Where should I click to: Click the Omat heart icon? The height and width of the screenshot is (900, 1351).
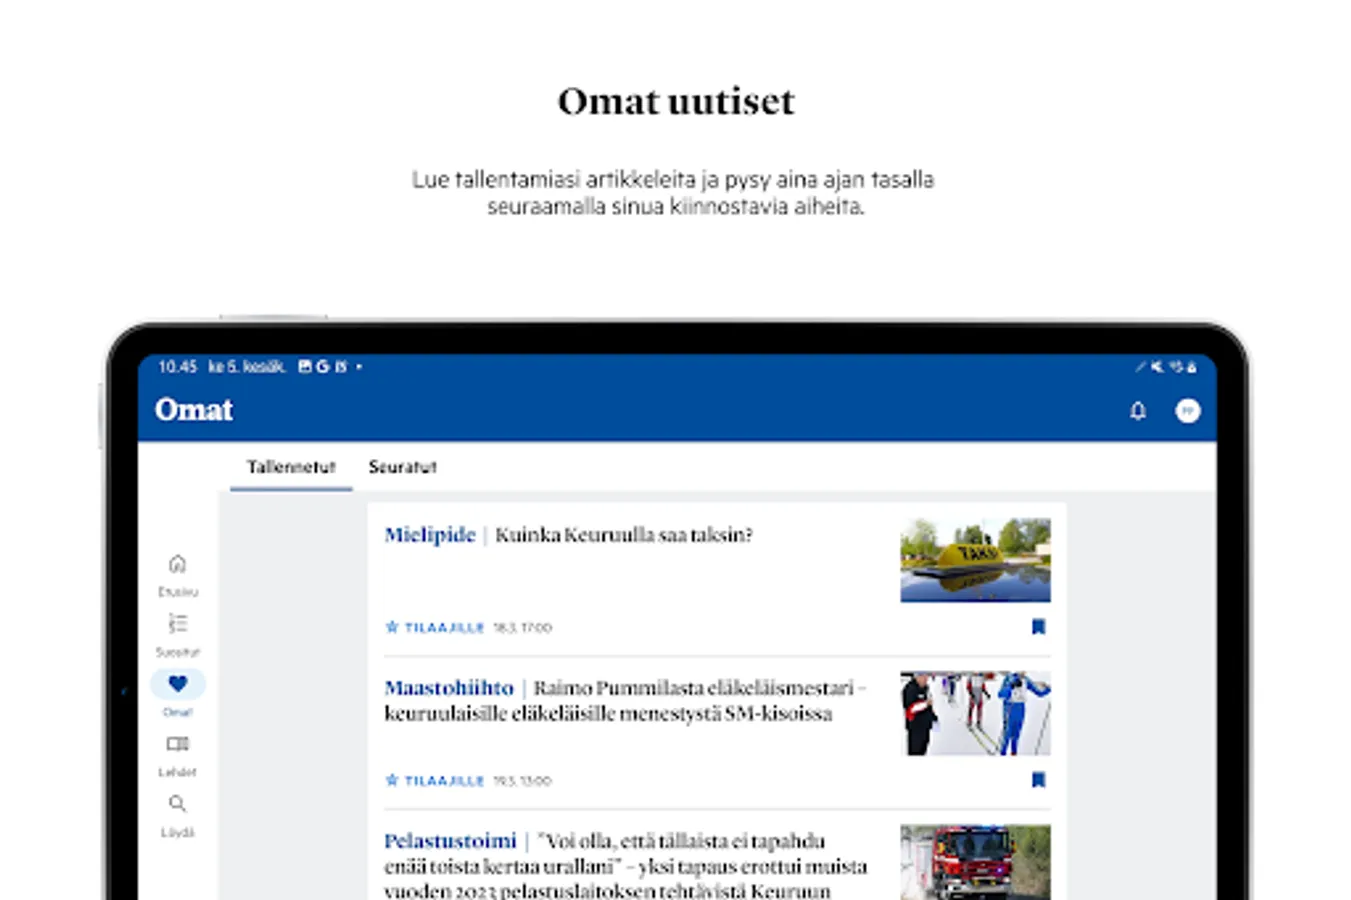[177, 683]
